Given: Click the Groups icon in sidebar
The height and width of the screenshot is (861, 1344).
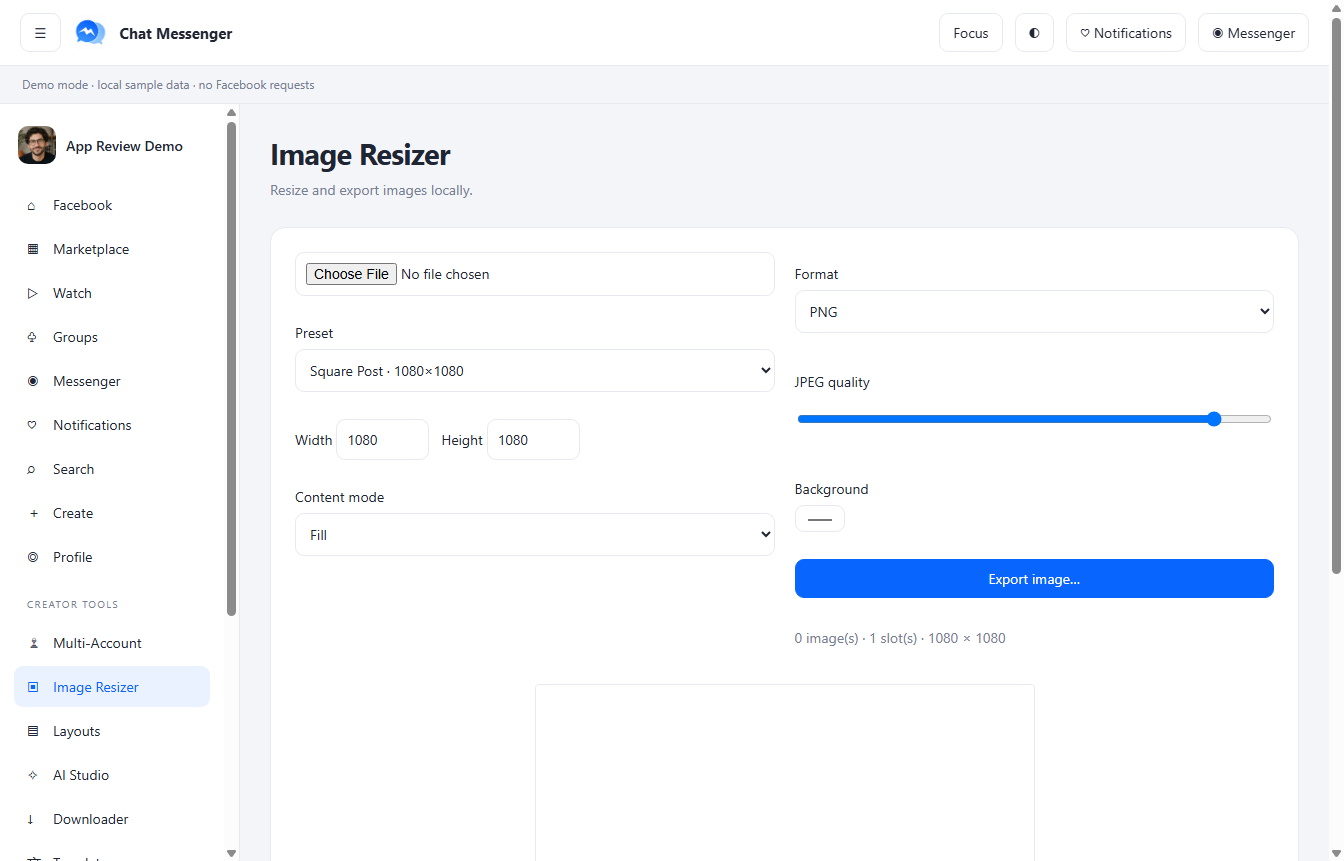Looking at the screenshot, I should [x=32, y=338].
